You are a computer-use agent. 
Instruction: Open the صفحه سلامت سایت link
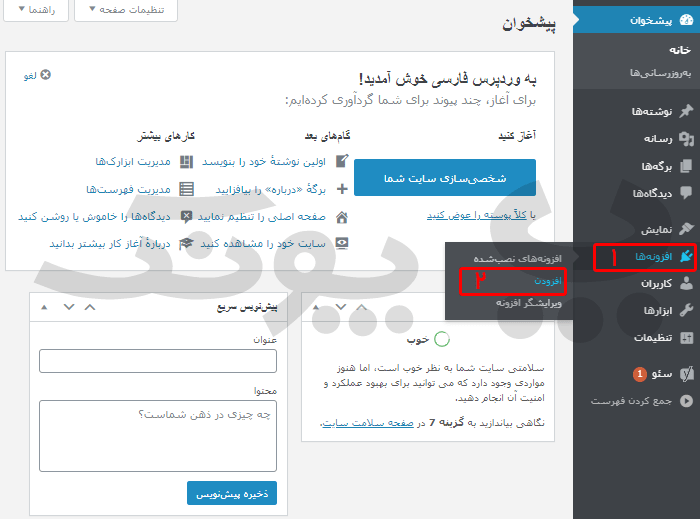(x=368, y=423)
